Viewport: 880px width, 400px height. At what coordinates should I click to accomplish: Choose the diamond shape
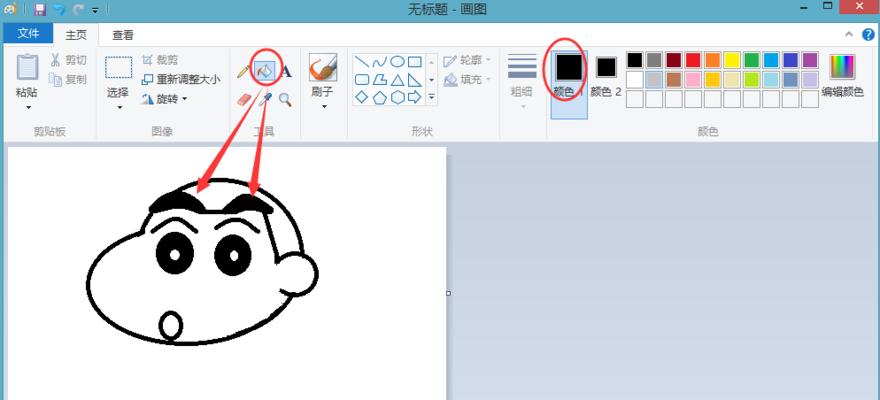pos(362,97)
